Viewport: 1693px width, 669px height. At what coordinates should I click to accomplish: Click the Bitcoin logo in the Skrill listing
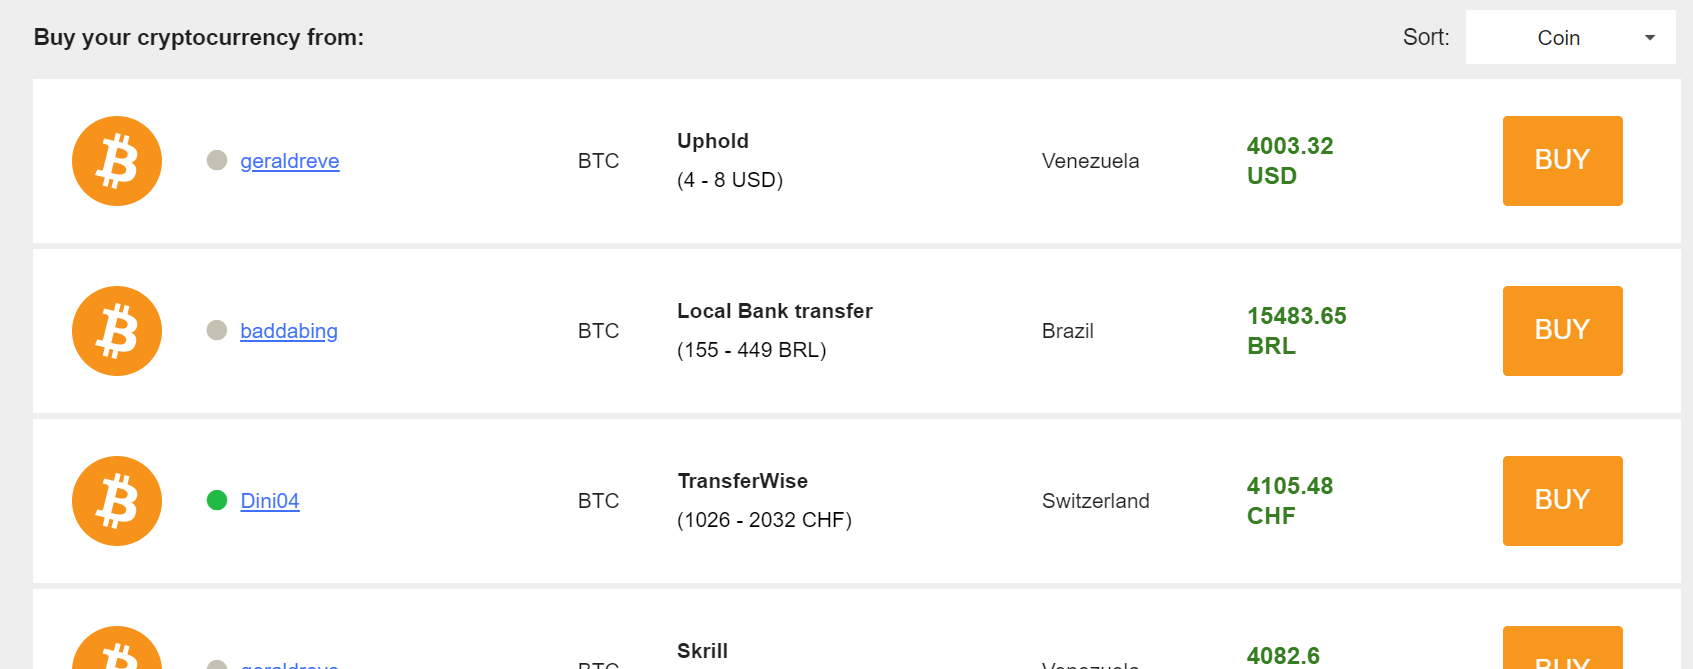(117, 648)
